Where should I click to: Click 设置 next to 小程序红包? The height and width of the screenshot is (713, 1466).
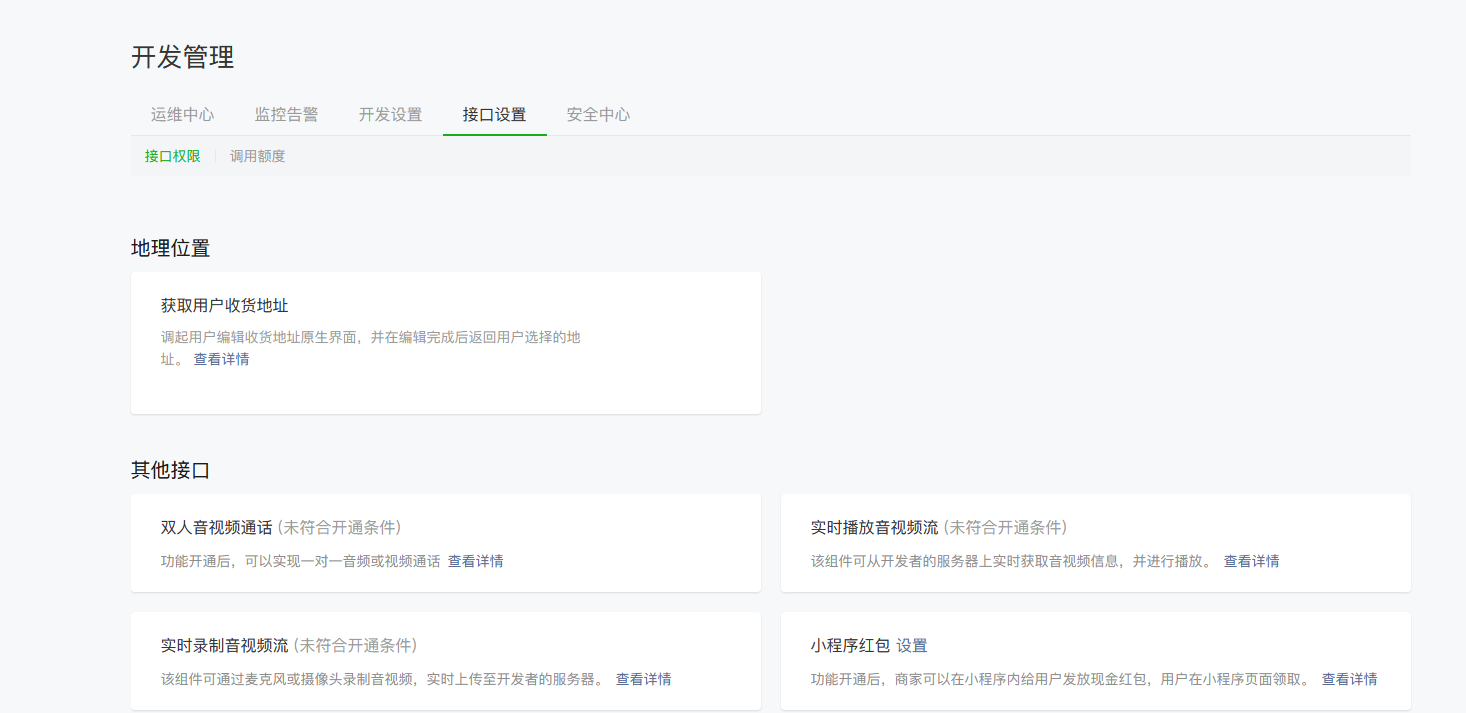tap(912, 646)
